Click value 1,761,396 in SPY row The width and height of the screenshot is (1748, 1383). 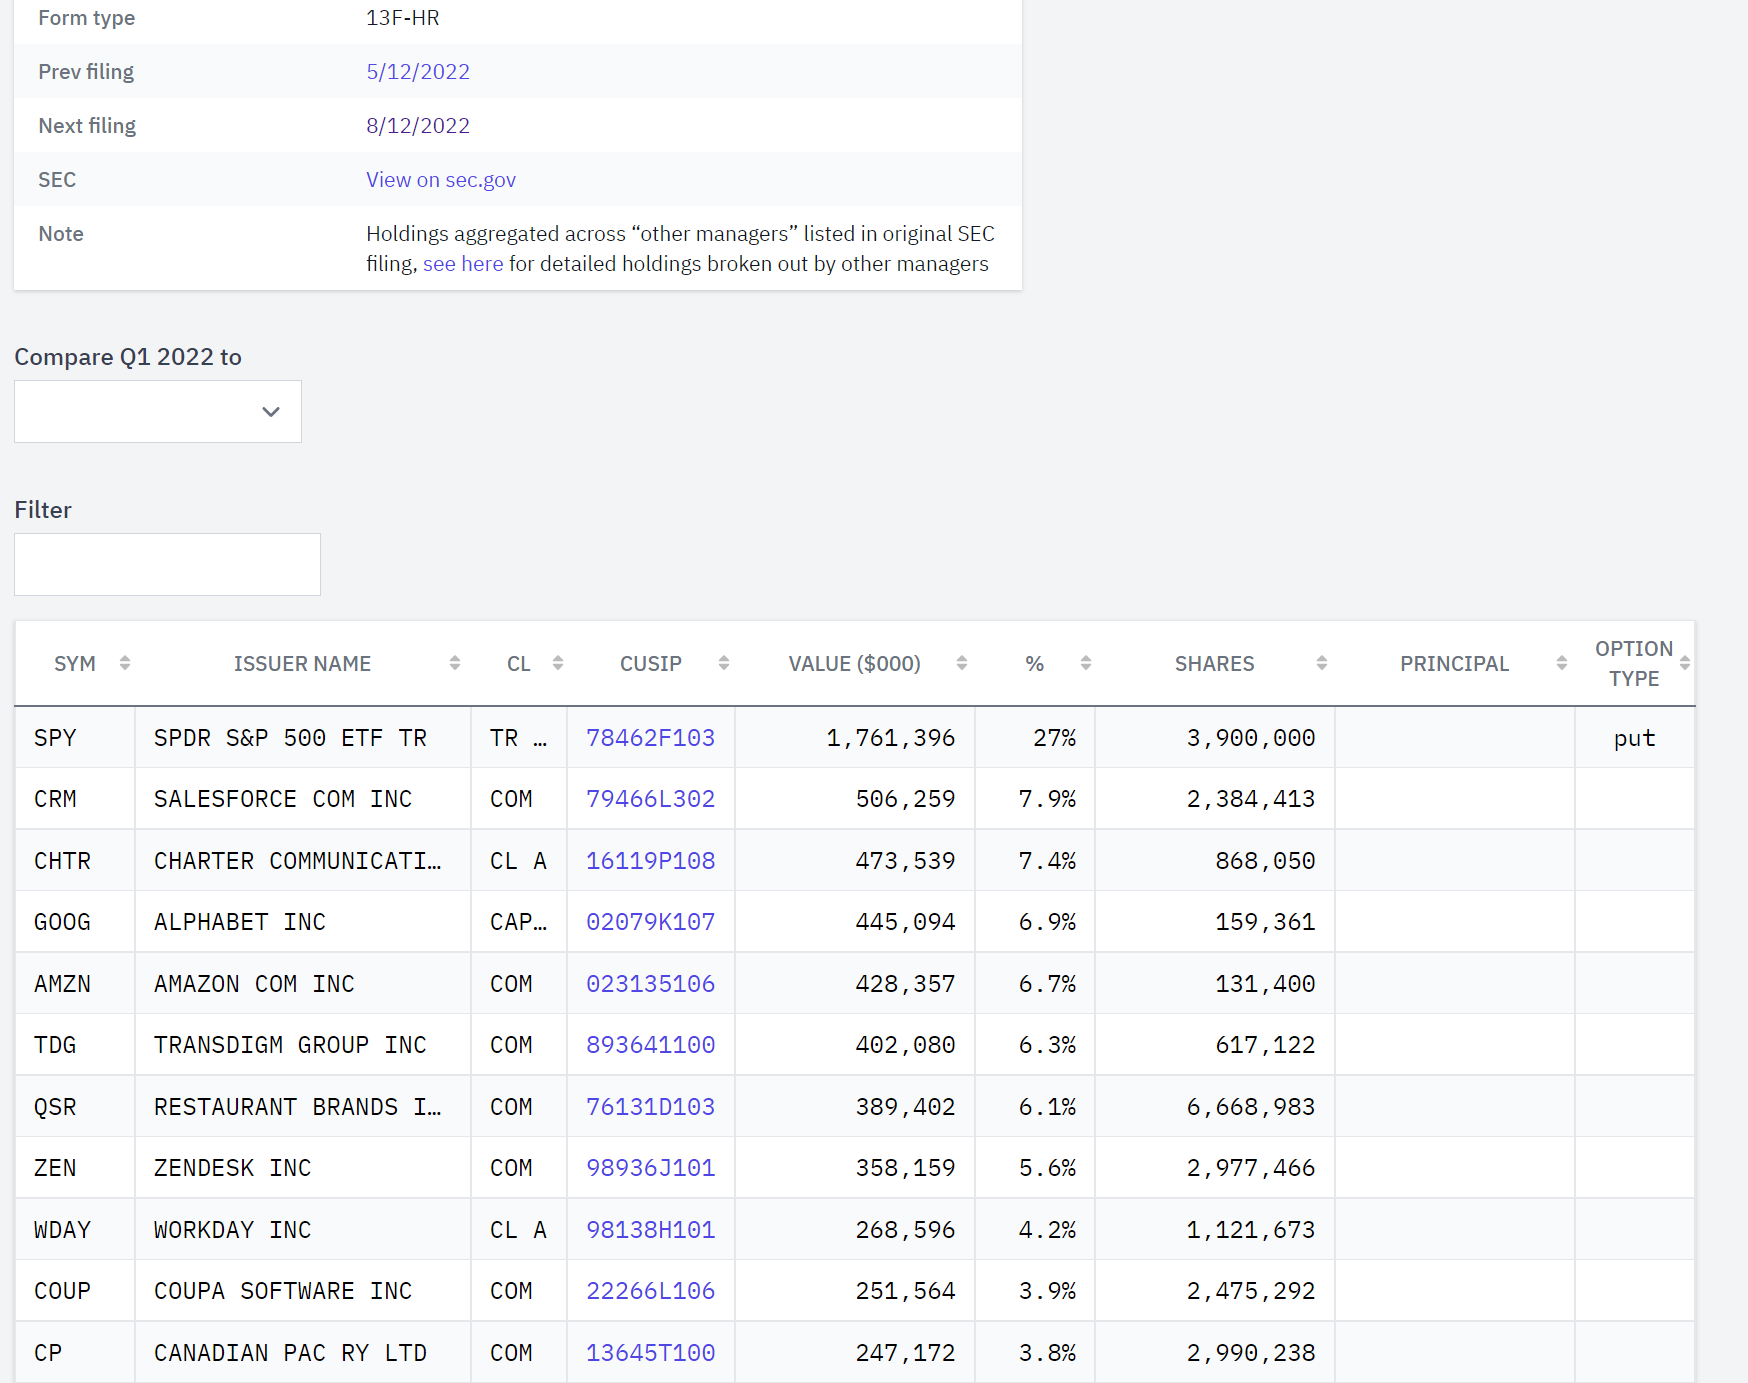[x=891, y=738]
